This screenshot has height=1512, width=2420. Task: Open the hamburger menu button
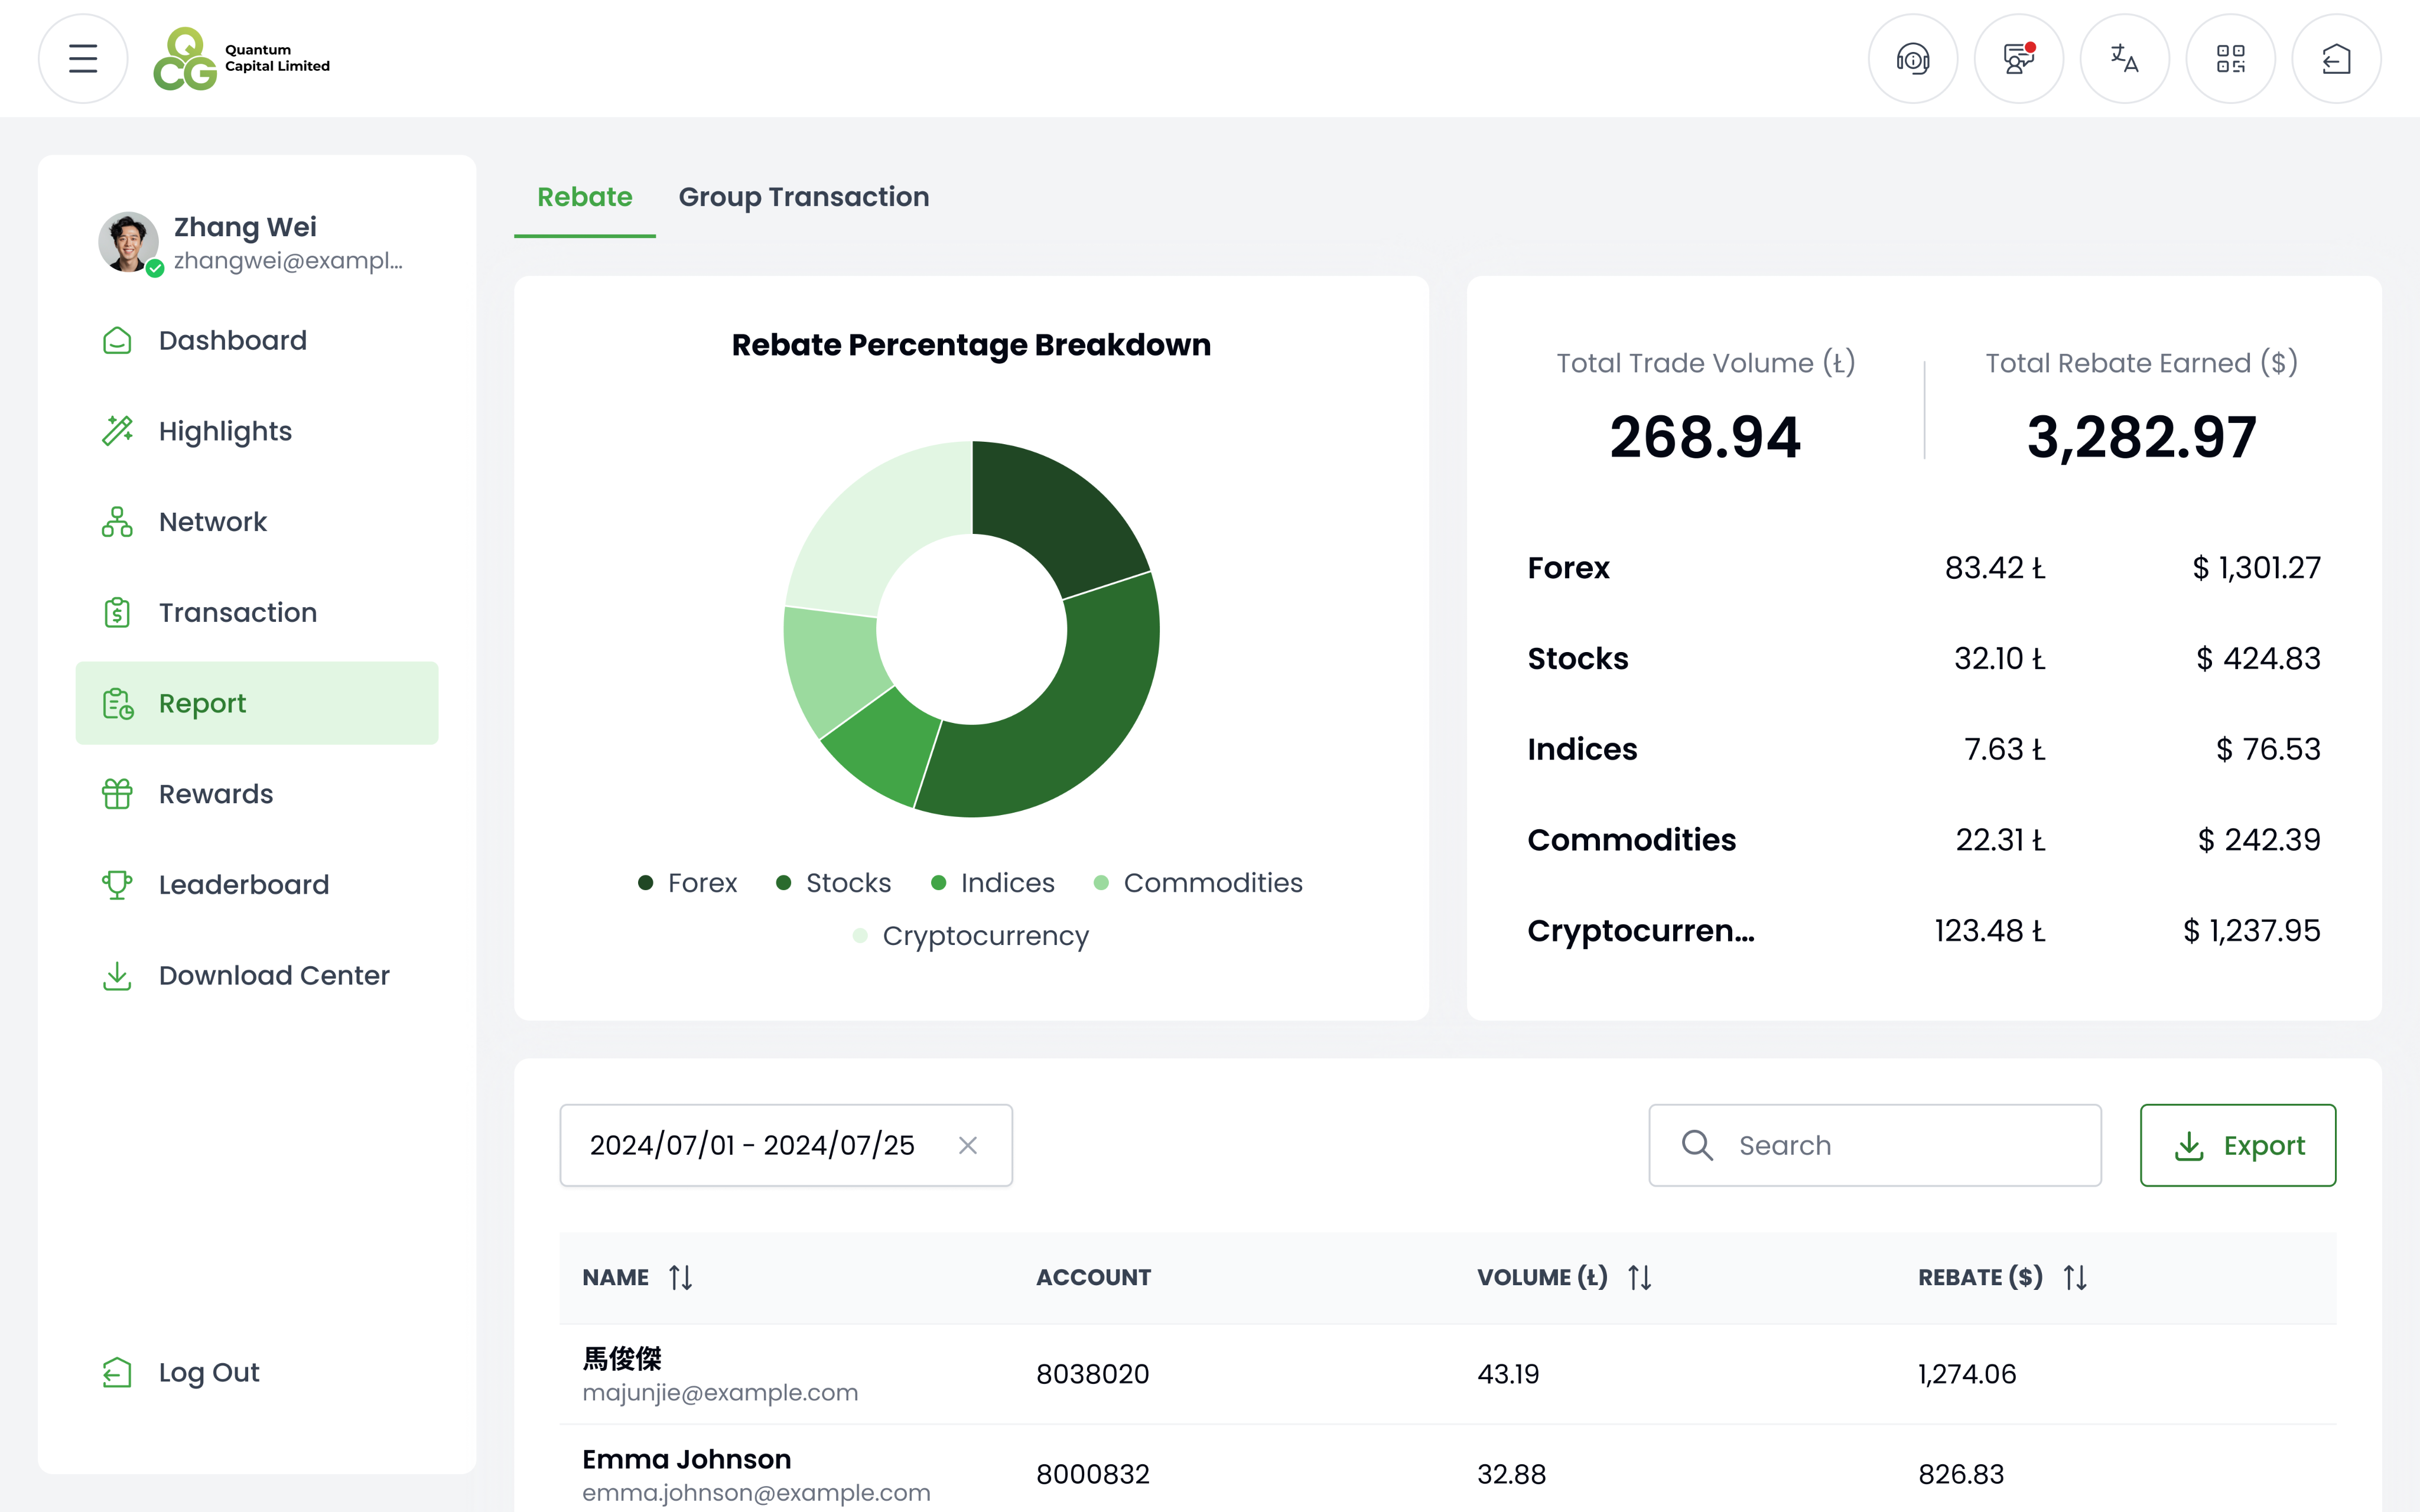(x=83, y=59)
